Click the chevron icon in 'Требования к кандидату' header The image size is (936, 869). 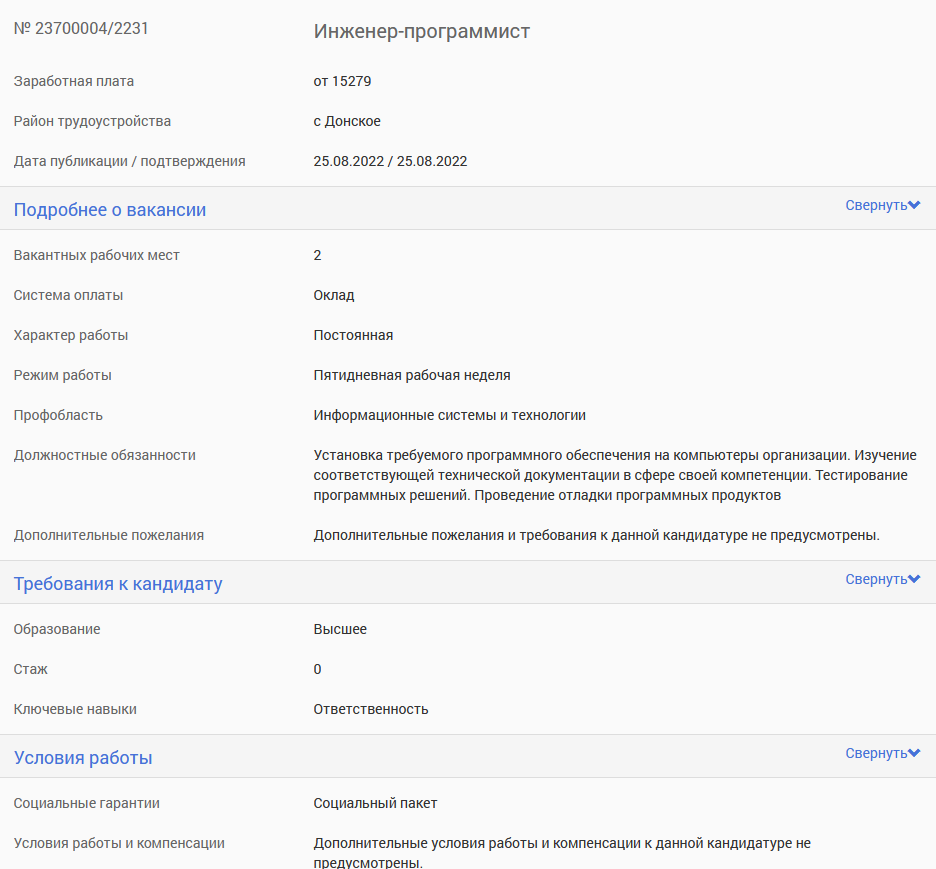tap(914, 579)
